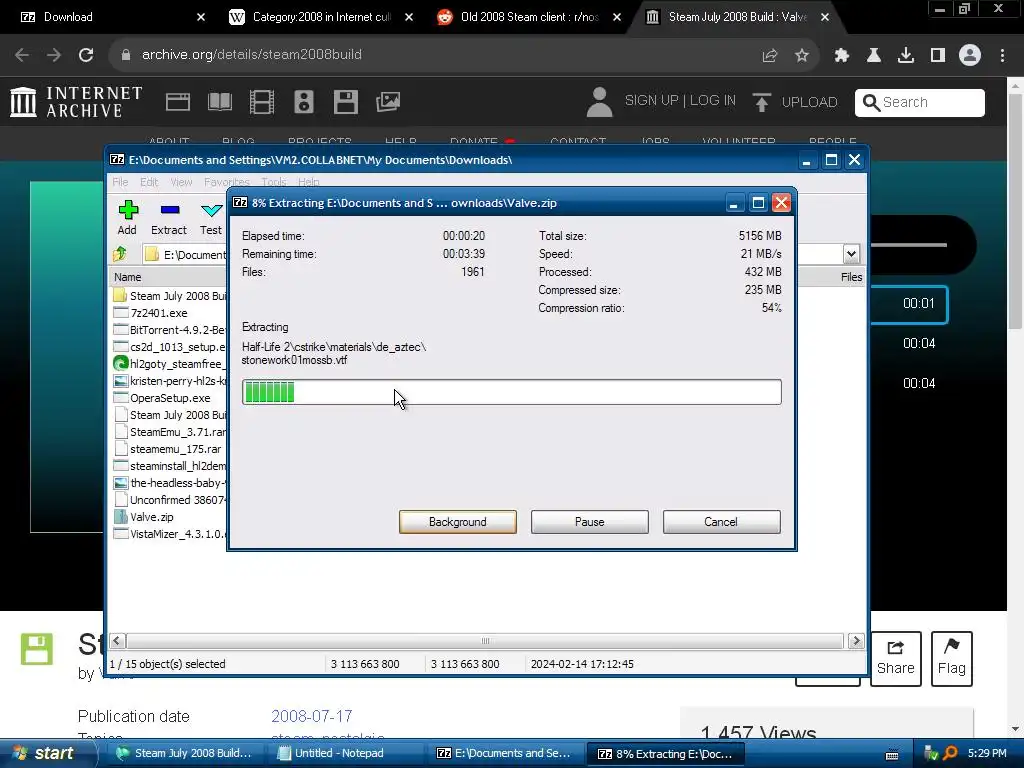Switch to Old 2008 Steam client tab
1024x768 pixels.
(x=530, y=17)
